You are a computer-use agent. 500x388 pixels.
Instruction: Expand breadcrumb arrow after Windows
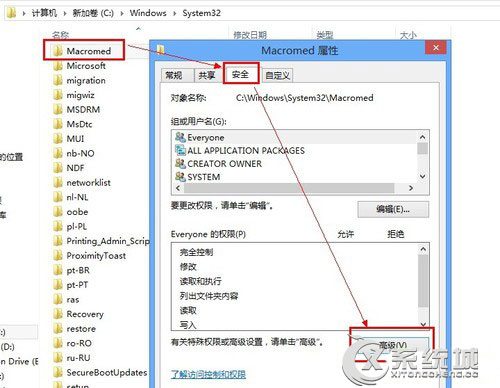click(x=174, y=13)
